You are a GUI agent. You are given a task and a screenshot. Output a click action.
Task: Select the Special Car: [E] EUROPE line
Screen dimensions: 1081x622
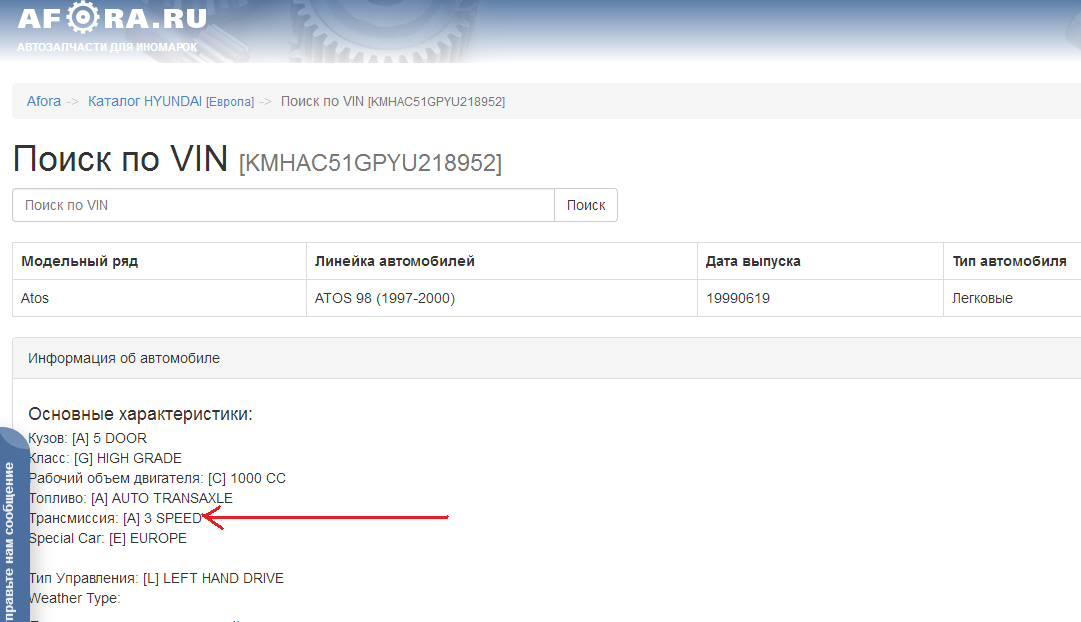(108, 538)
